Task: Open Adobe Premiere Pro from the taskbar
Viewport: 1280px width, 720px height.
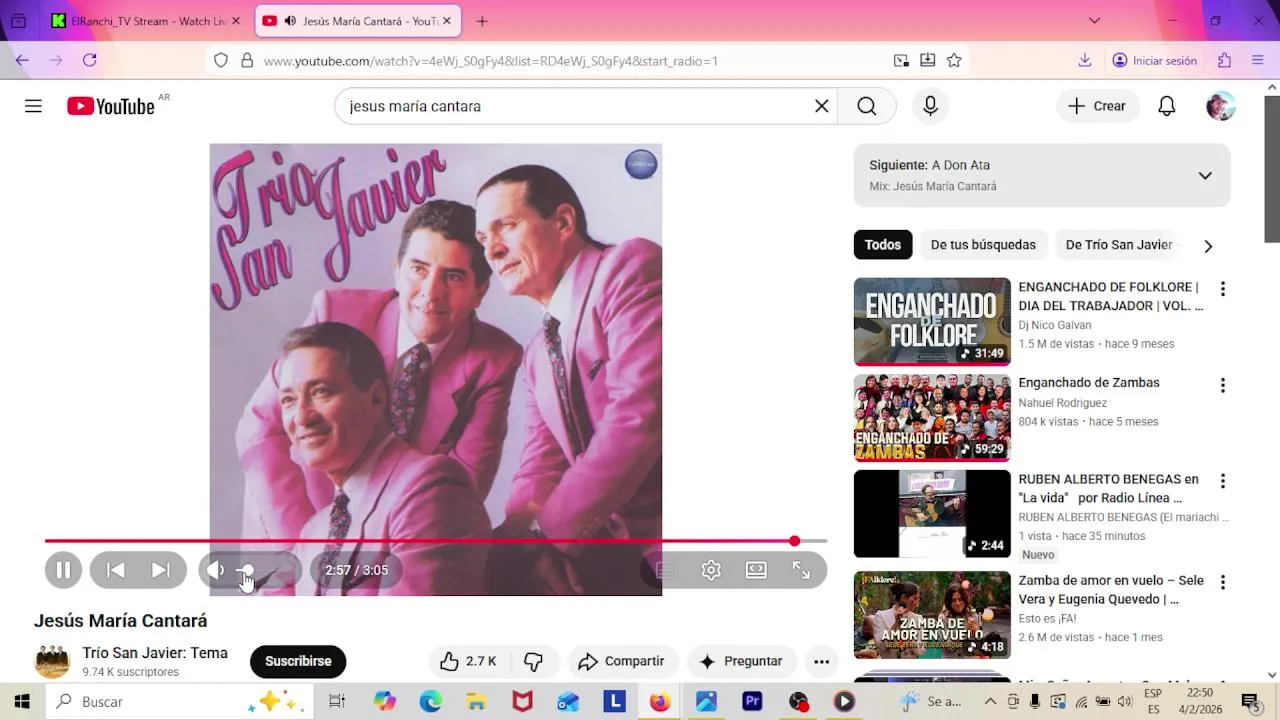Action: (x=752, y=701)
